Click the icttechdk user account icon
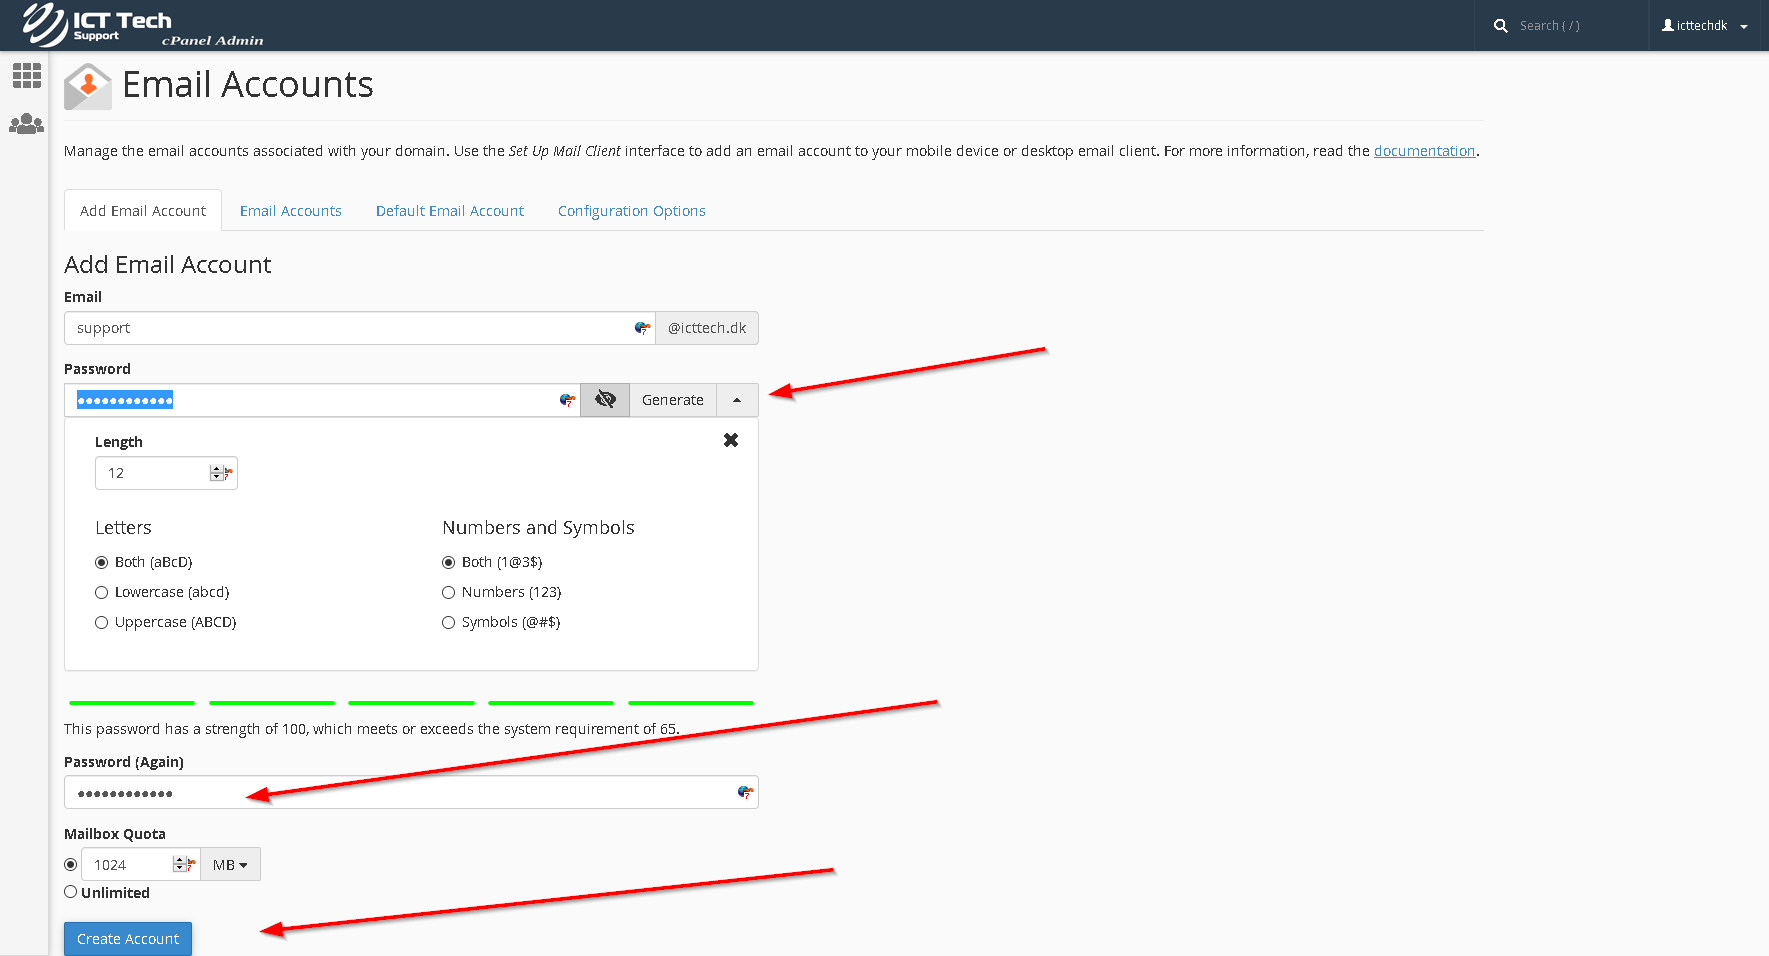This screenshot has width=1769, height=956. point(1668,25)
